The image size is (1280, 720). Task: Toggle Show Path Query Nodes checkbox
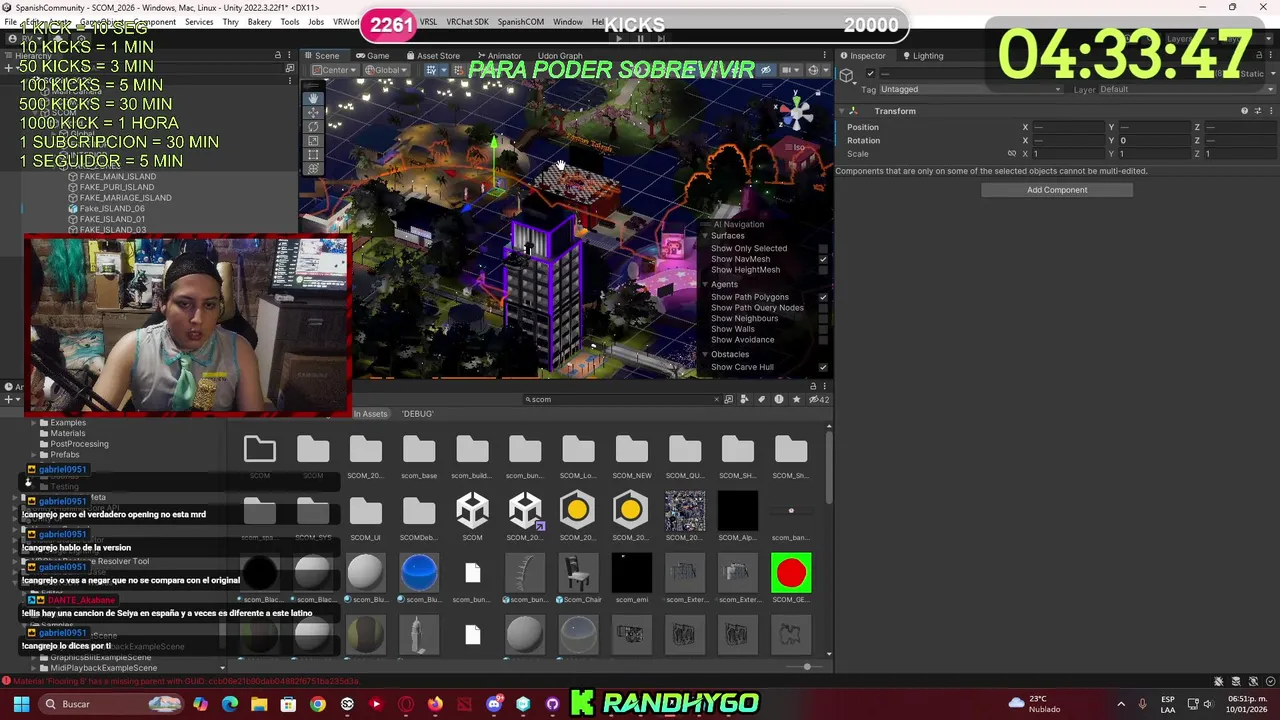tap(823, 308)
